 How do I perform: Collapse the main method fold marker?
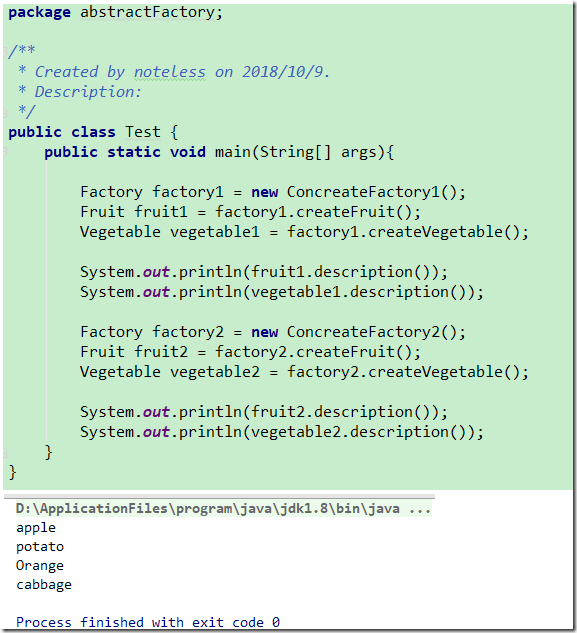click(5, 152)
